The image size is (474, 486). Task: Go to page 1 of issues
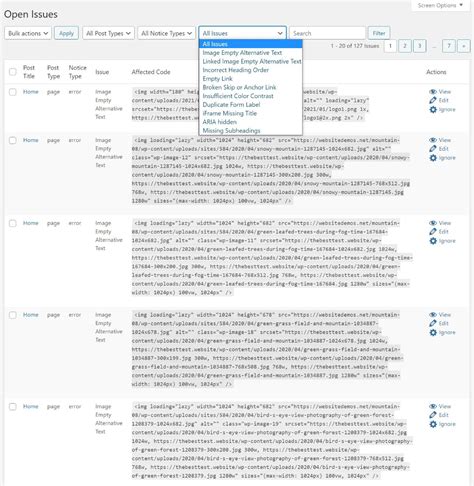390,46
